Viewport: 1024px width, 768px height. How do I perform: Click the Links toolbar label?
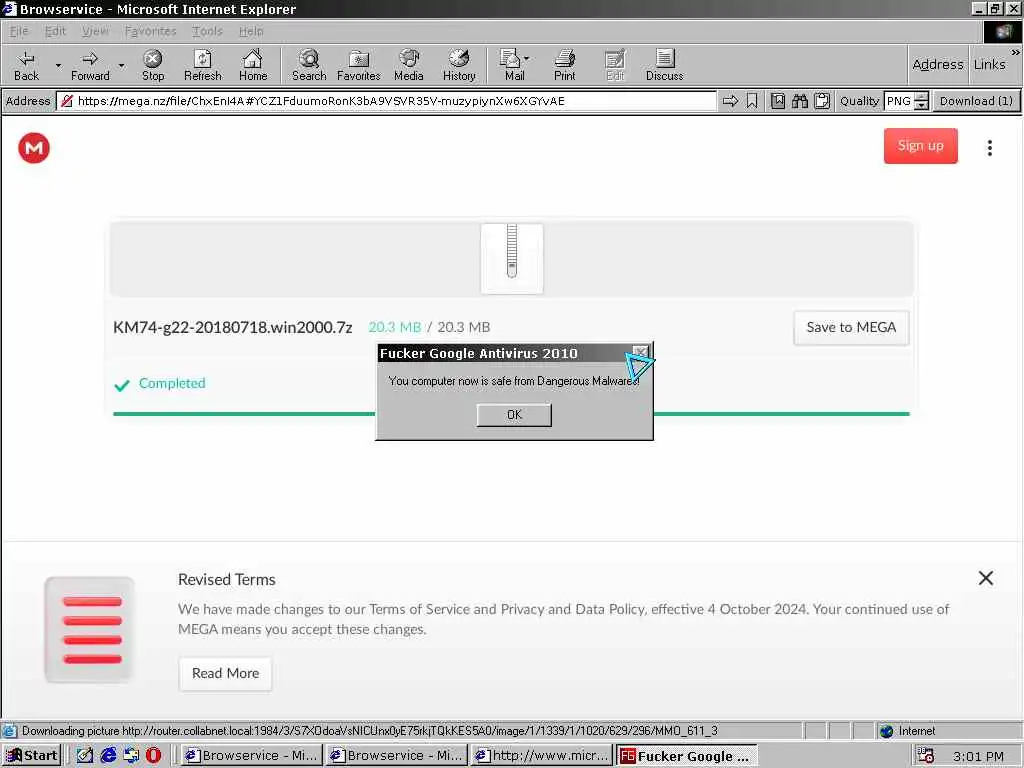tap(989, 64)
